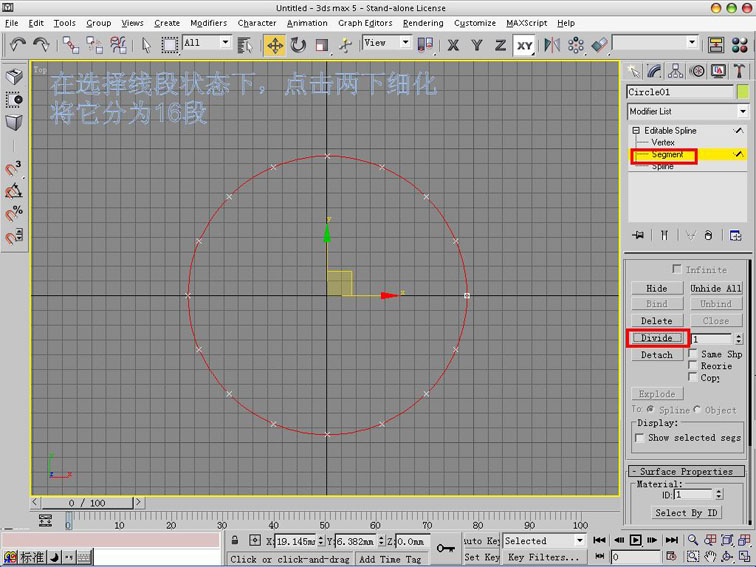Open the Graph Editors menu

click(x=365, y=23)
